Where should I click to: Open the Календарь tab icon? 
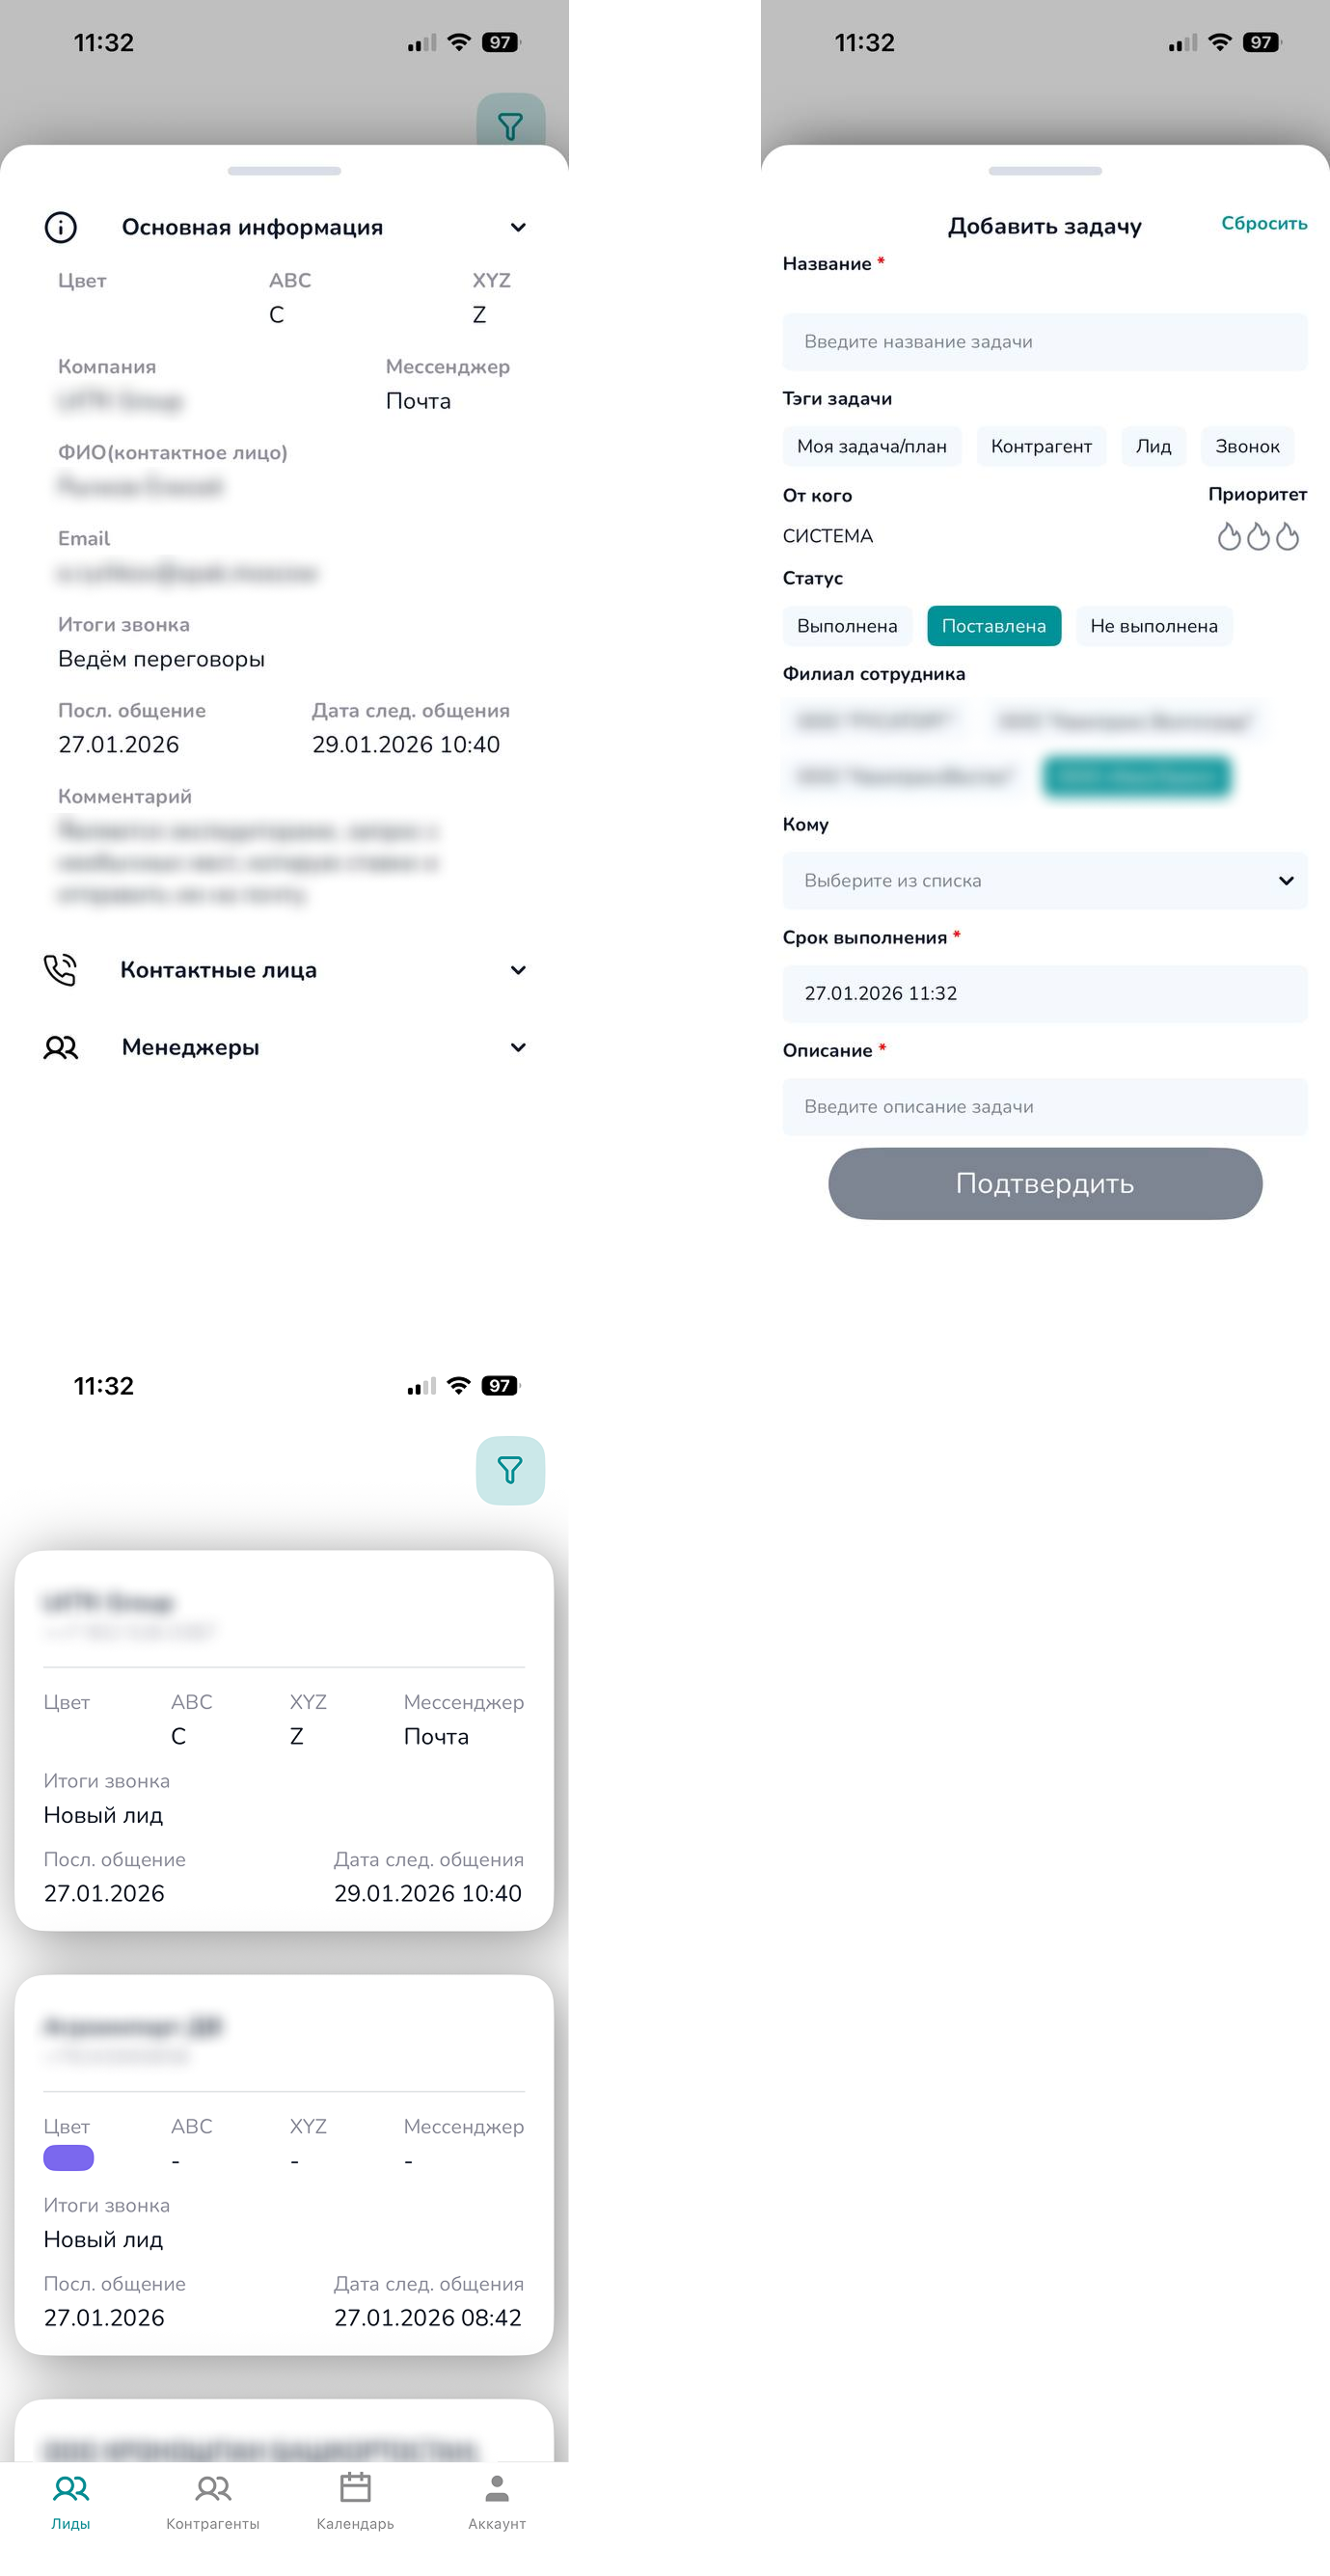tap(355, 2486)
